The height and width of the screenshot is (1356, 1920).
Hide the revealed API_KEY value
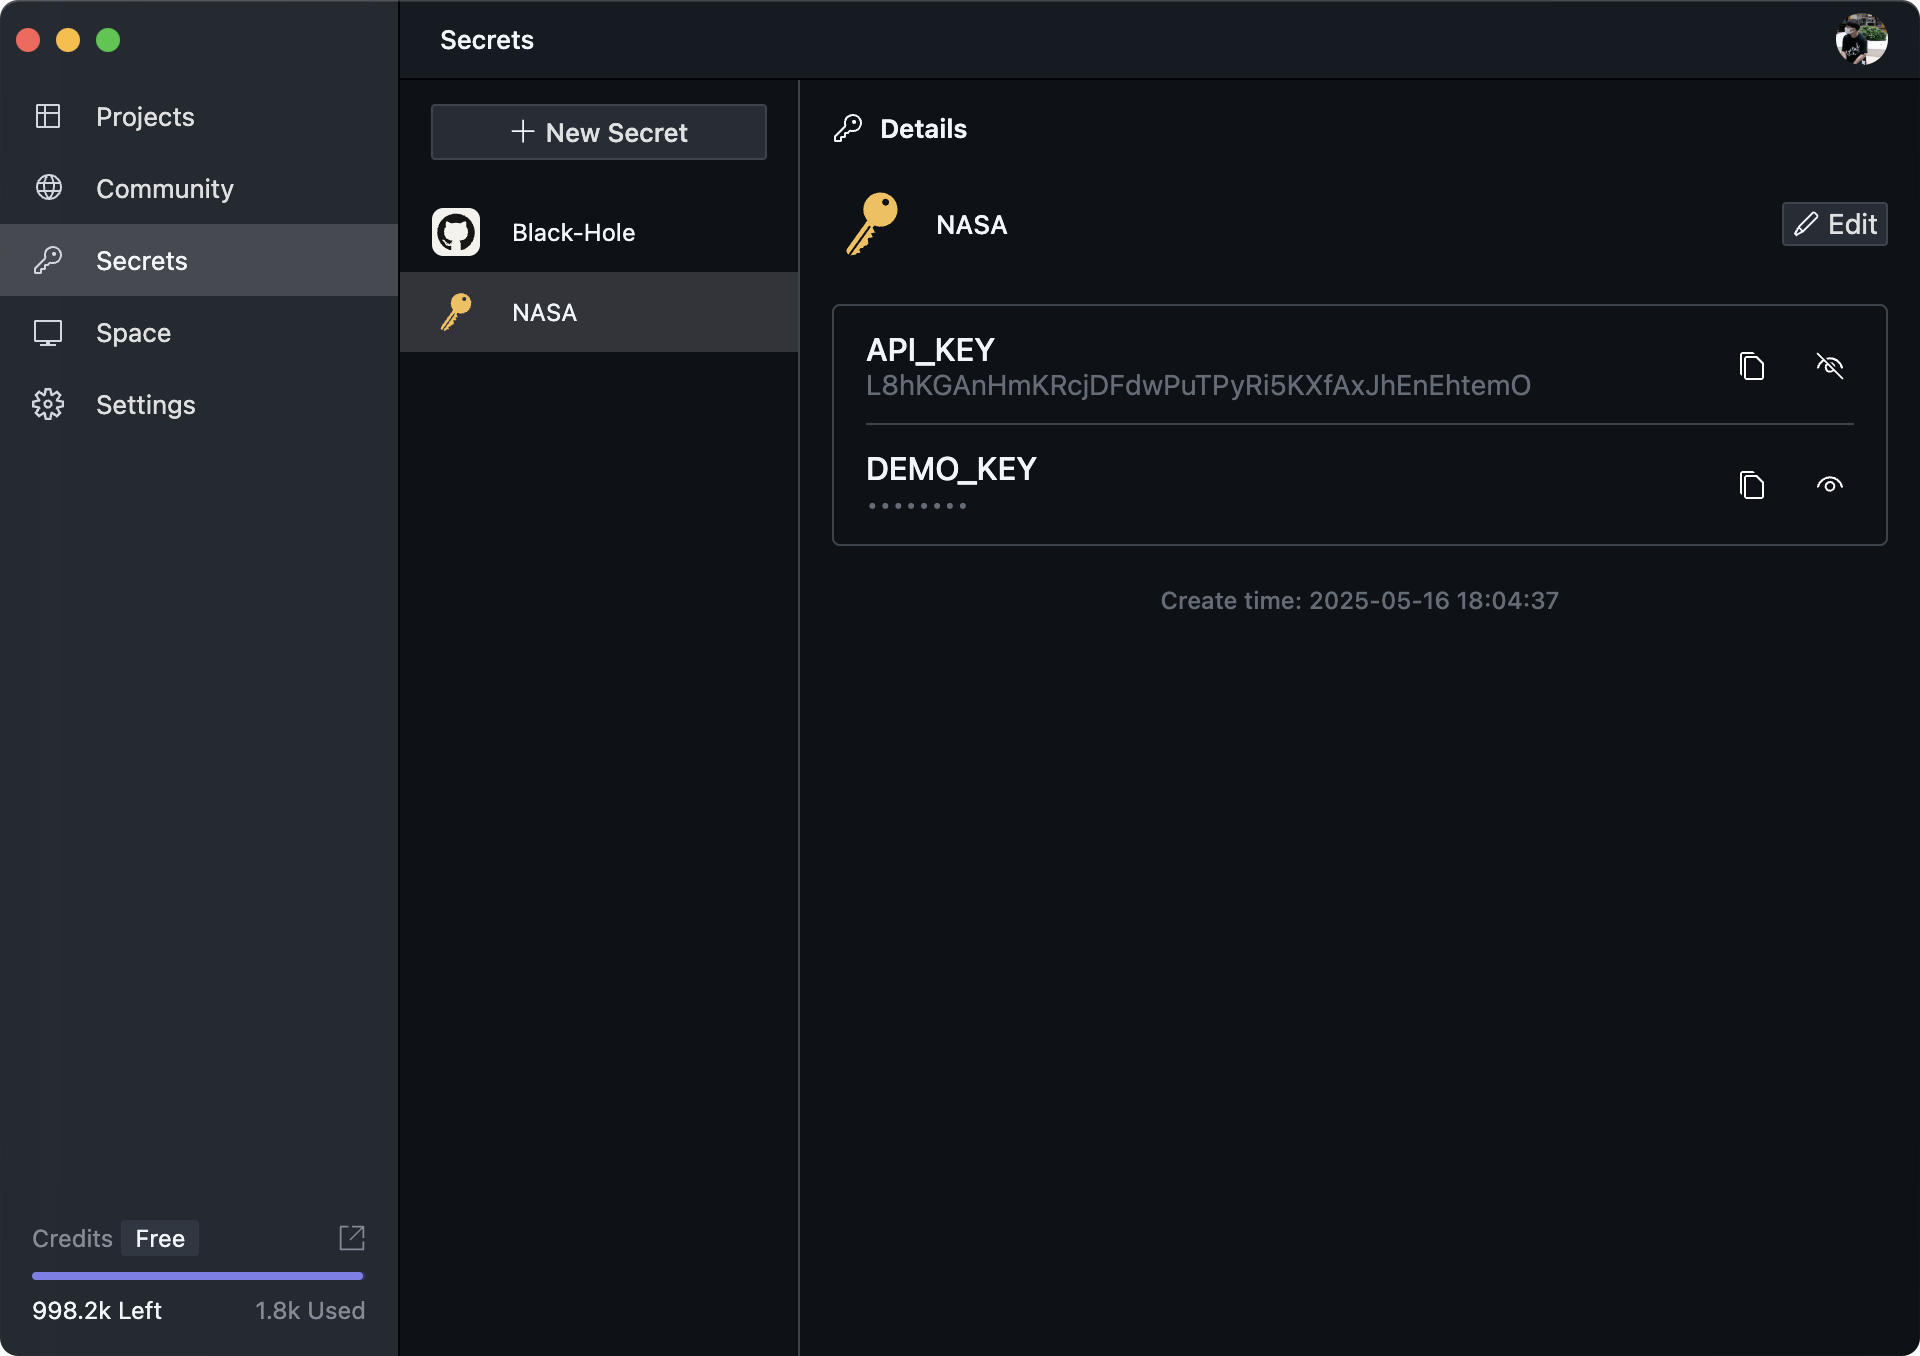[1829, 366]
